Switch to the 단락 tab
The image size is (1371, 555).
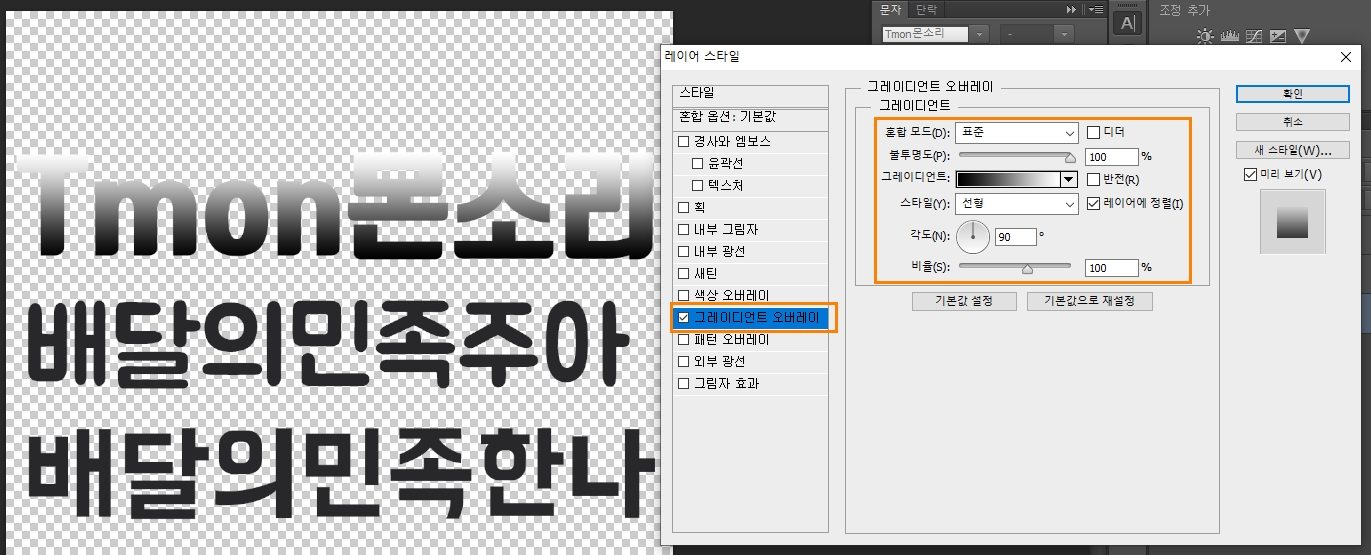(927, 9)
